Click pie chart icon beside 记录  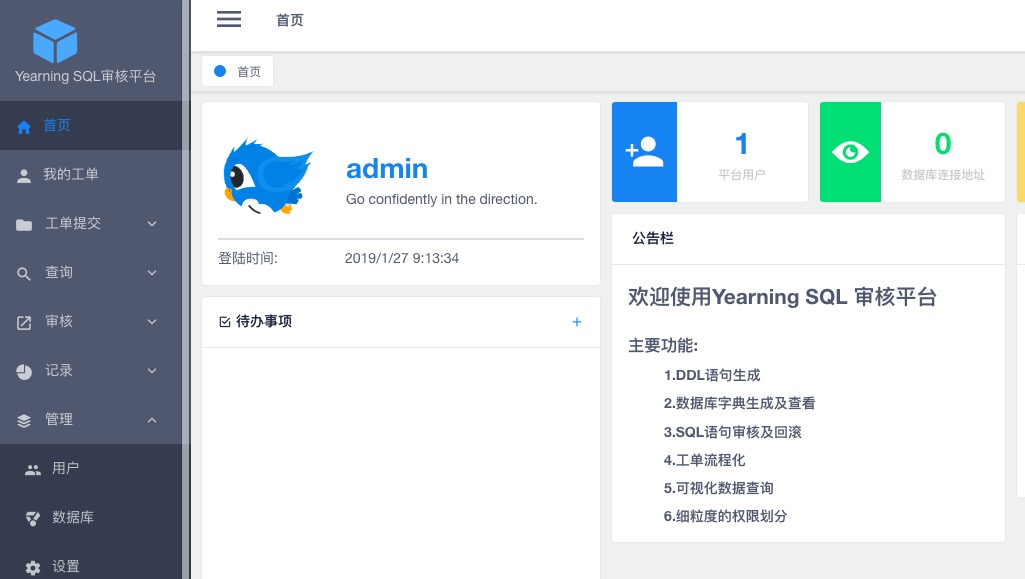24,371
